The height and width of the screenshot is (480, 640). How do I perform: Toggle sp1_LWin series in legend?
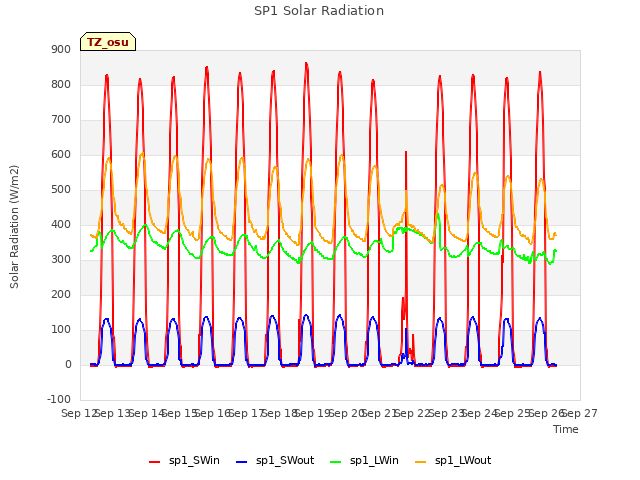(364, 461)
